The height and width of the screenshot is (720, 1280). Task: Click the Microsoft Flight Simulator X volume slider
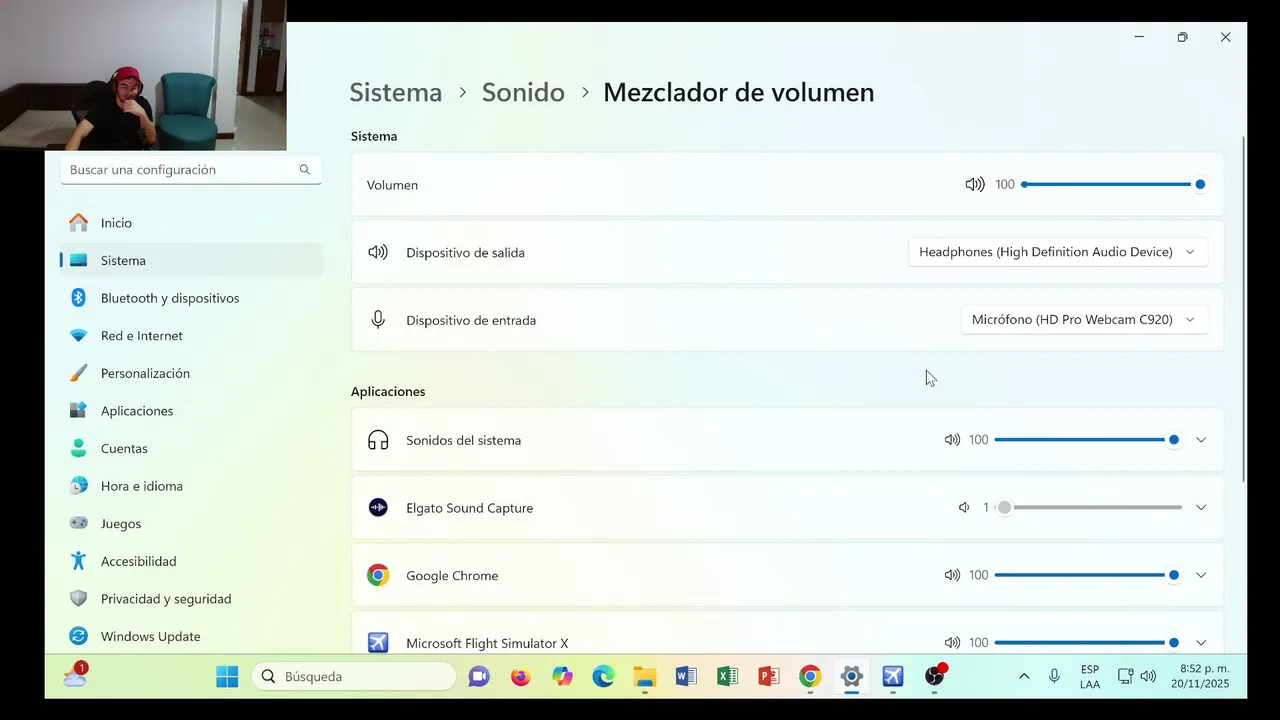(x=1088, y=643)
